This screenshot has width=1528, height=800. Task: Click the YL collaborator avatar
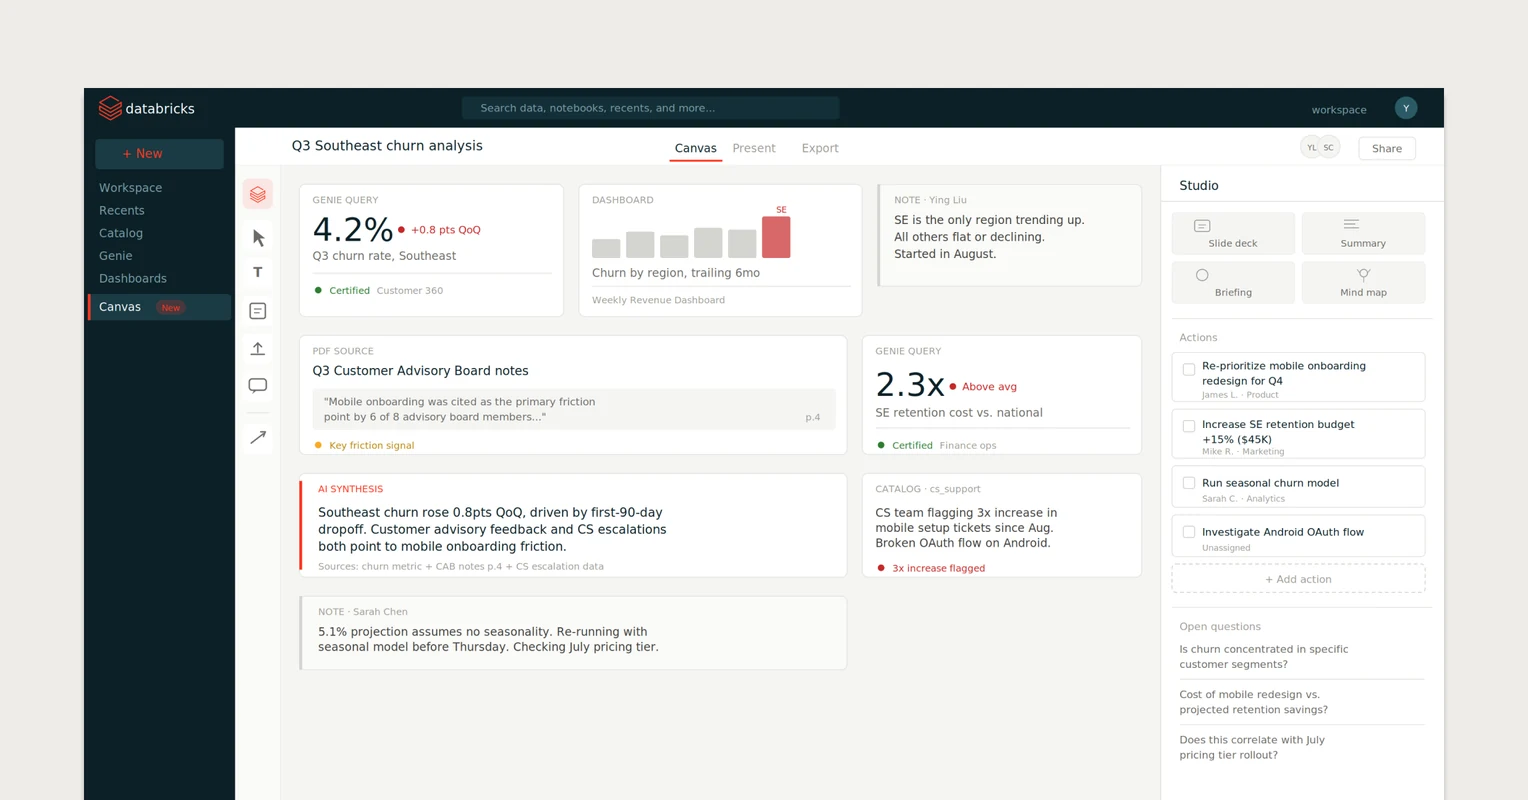click(1311, 148)
